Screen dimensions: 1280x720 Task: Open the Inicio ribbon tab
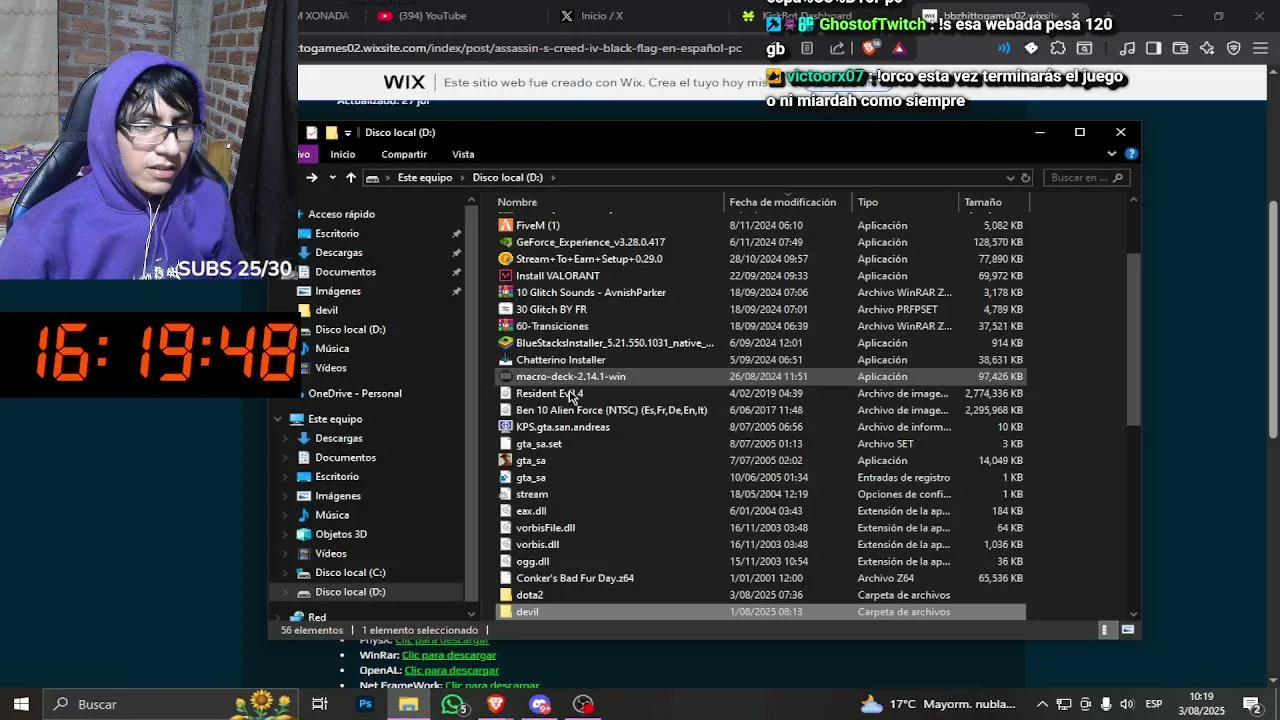tap(343, 154)
